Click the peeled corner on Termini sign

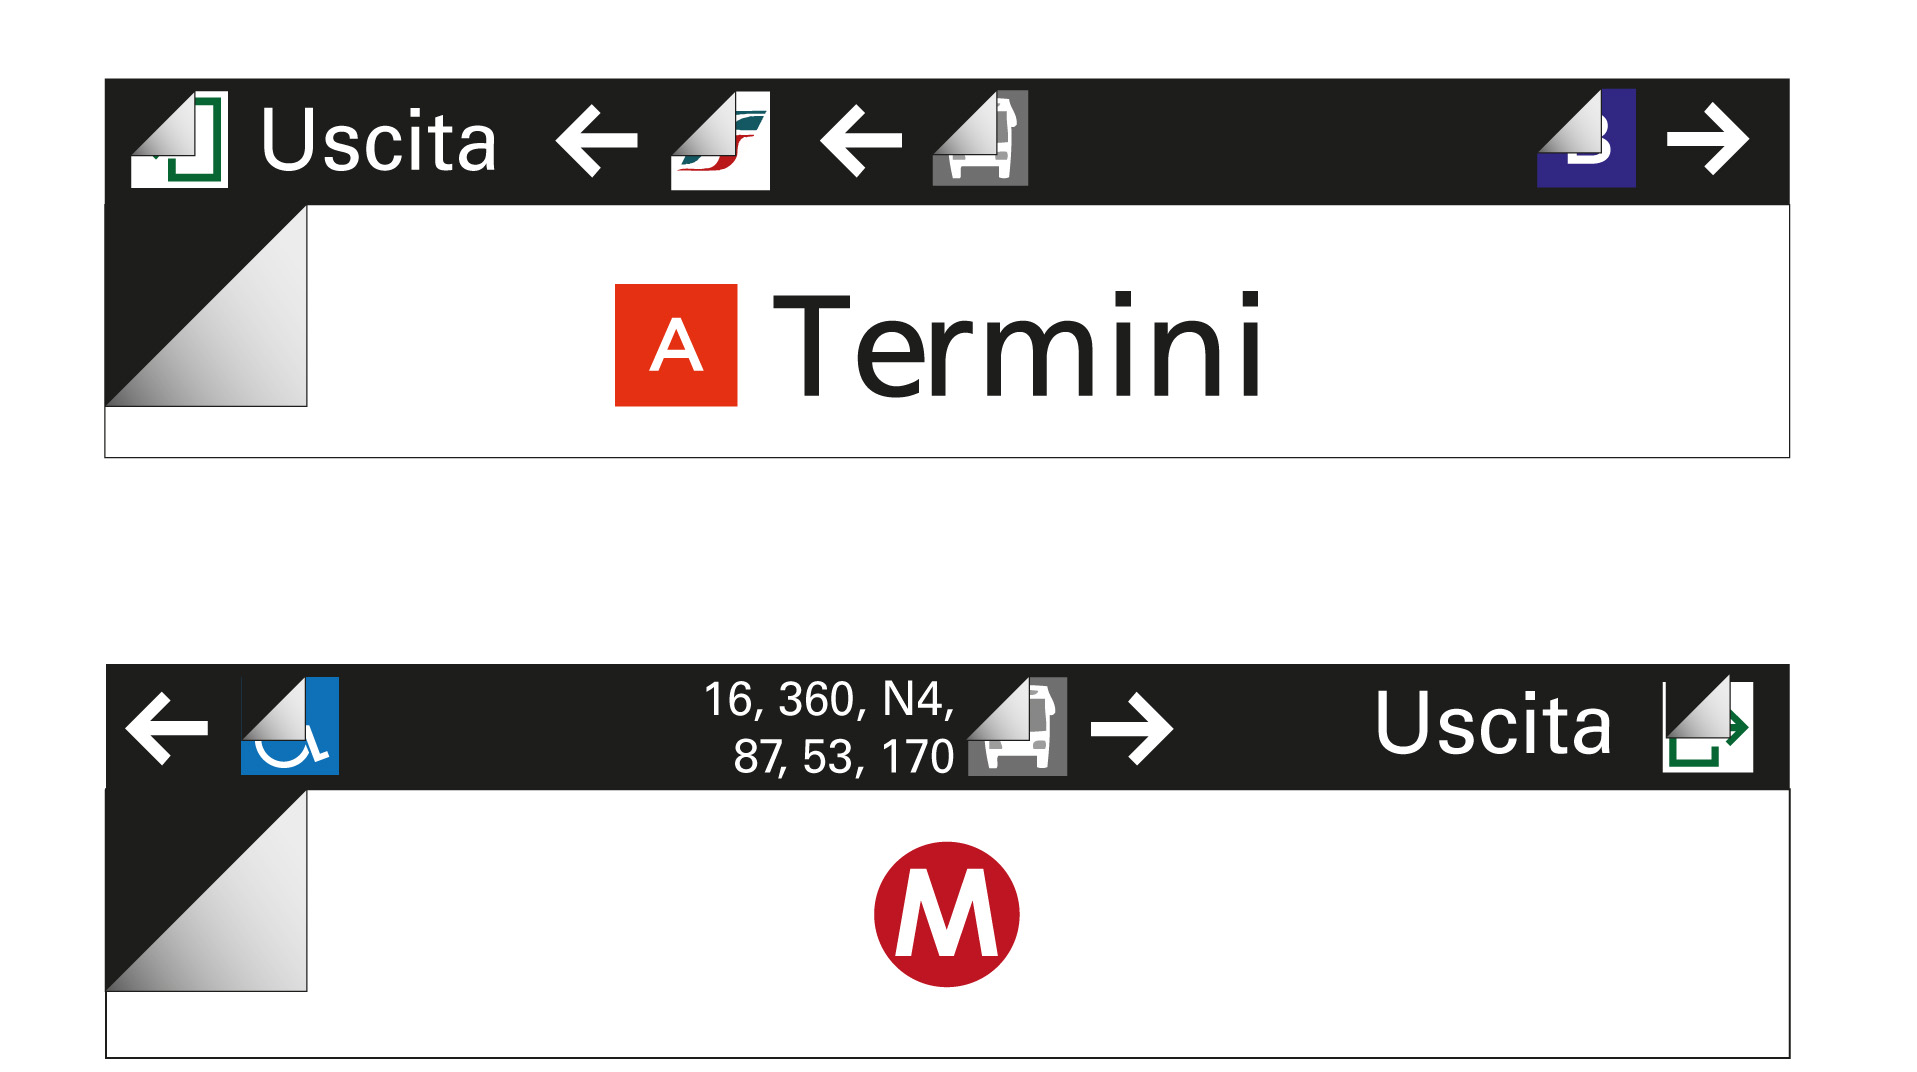pyautogui.click(x=206, y=306)
